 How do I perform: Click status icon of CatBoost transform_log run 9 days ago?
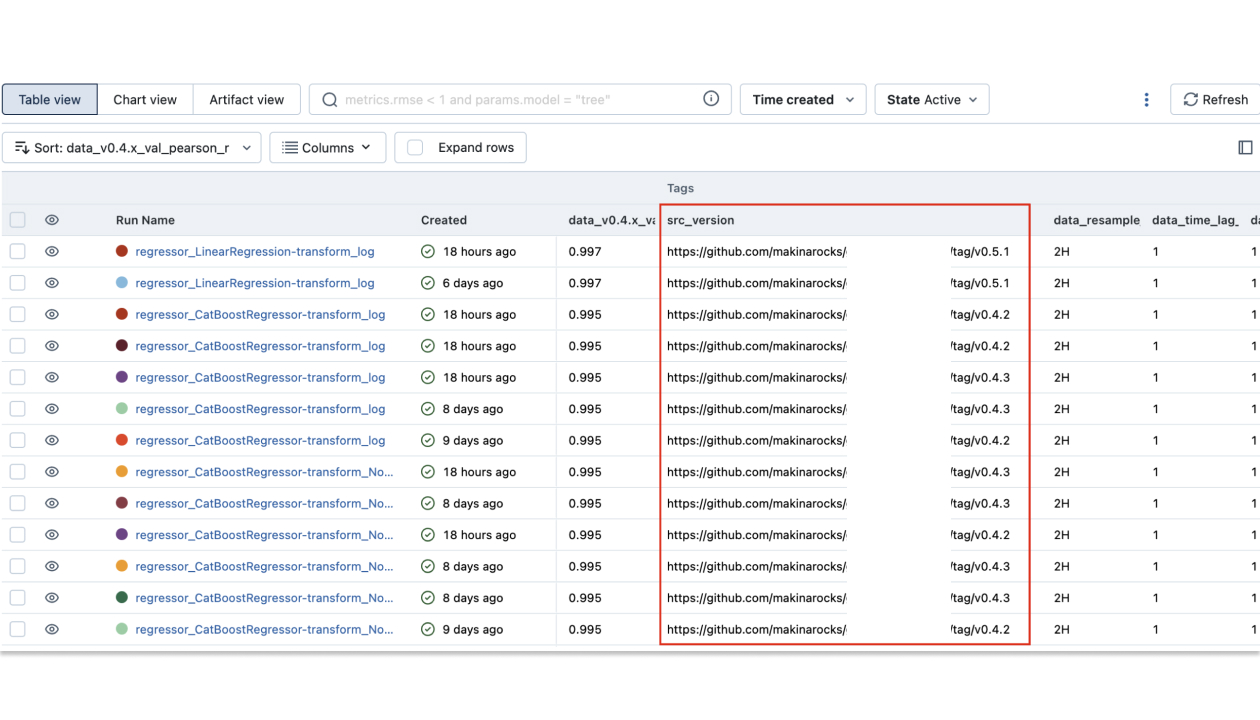click(428, 441)
